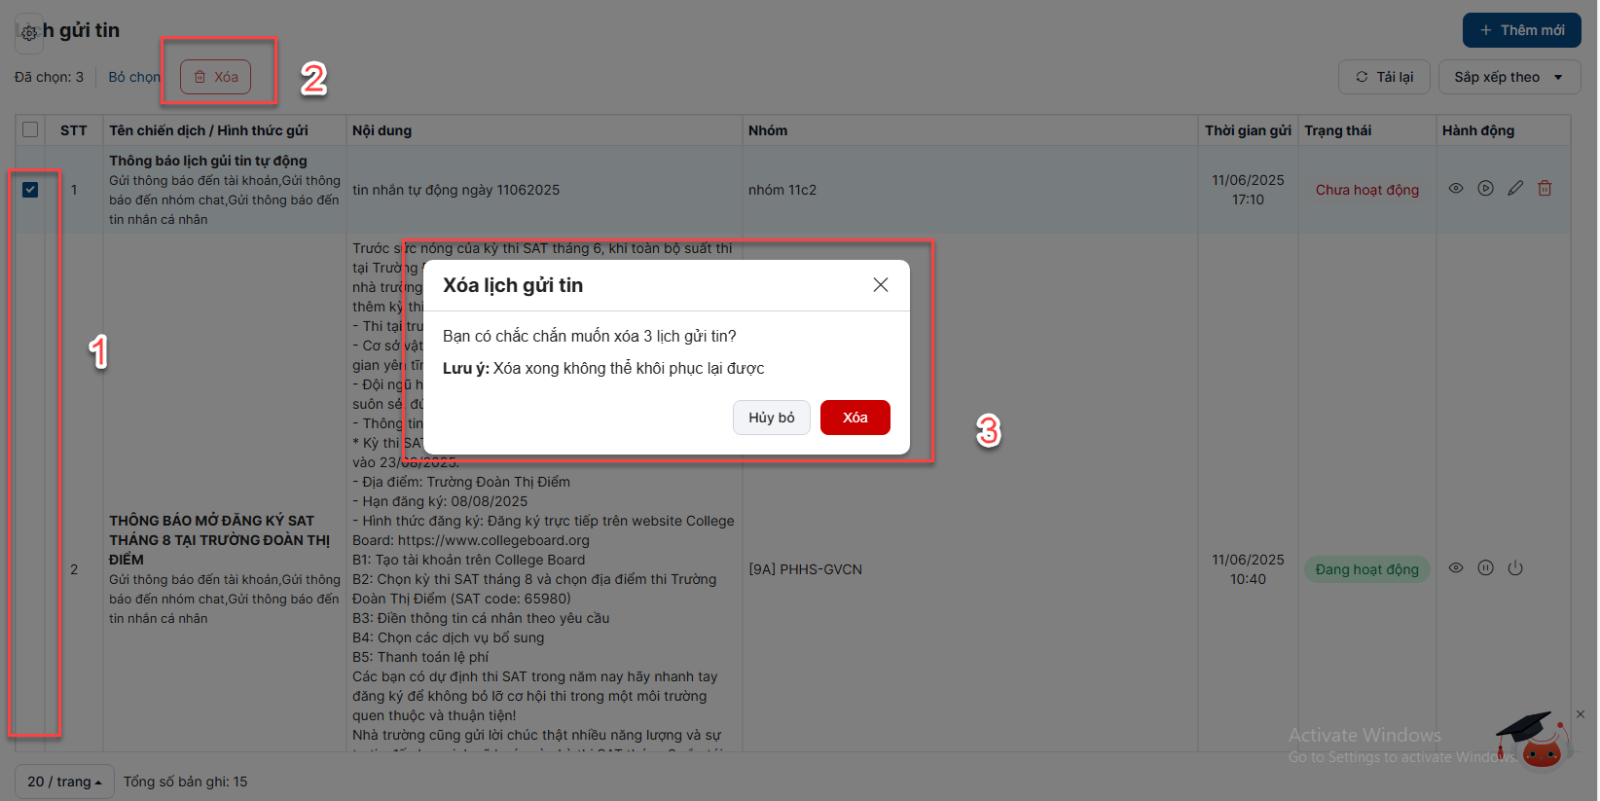This screenshot has height=801, width=1600.
Task: Click the graduation cap mascot chat icon
Action: (x=1534, y=740)
